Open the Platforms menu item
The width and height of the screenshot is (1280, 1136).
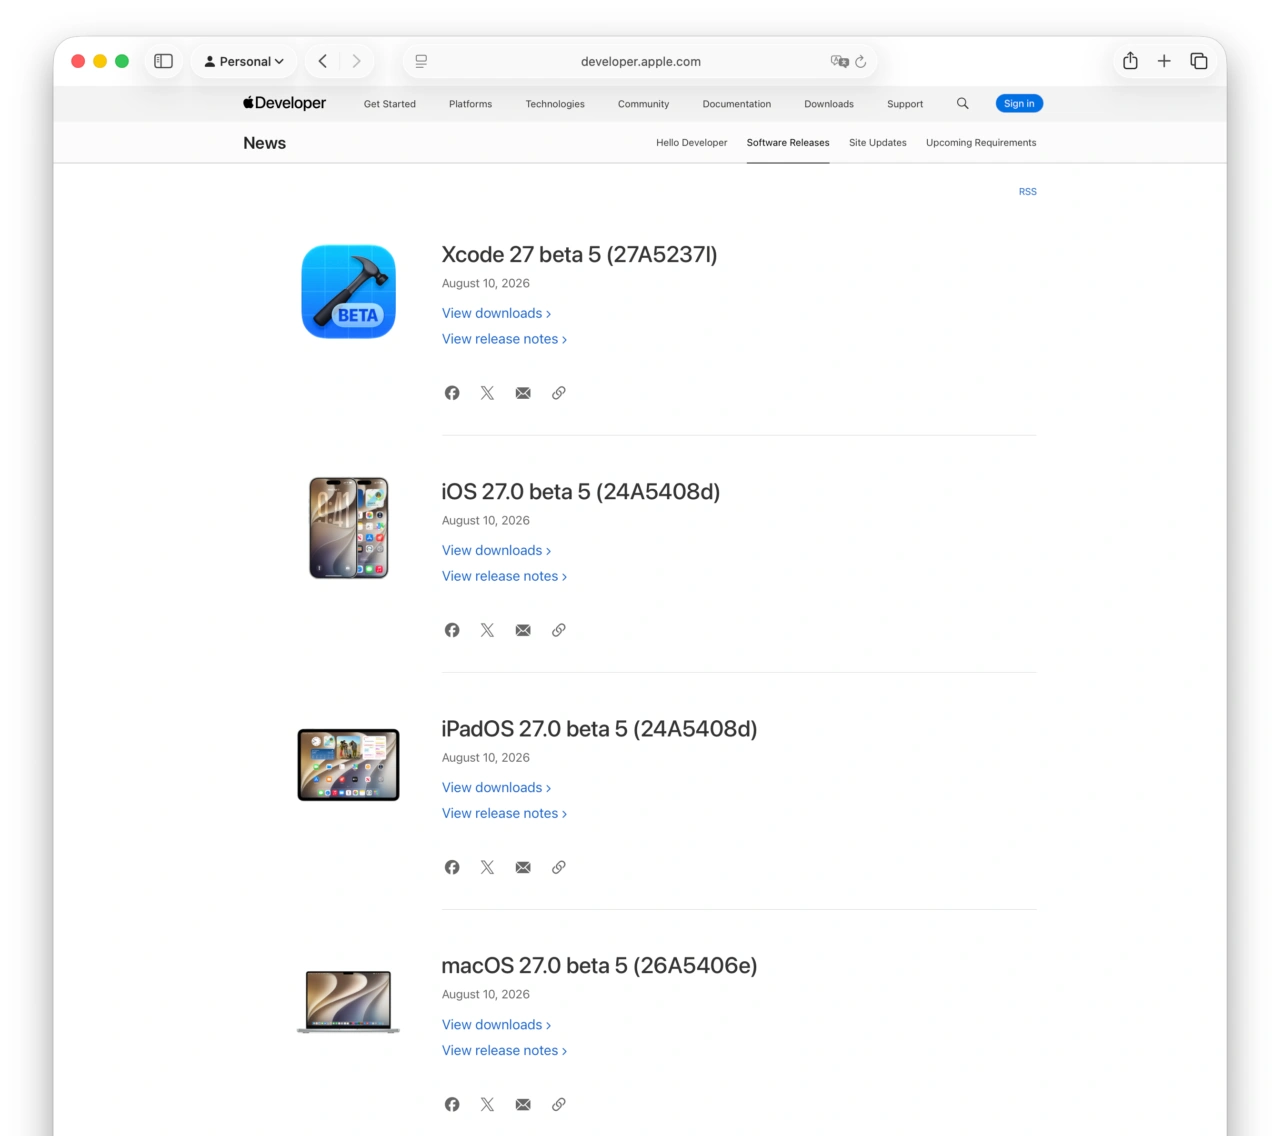[x=470, y=104]
